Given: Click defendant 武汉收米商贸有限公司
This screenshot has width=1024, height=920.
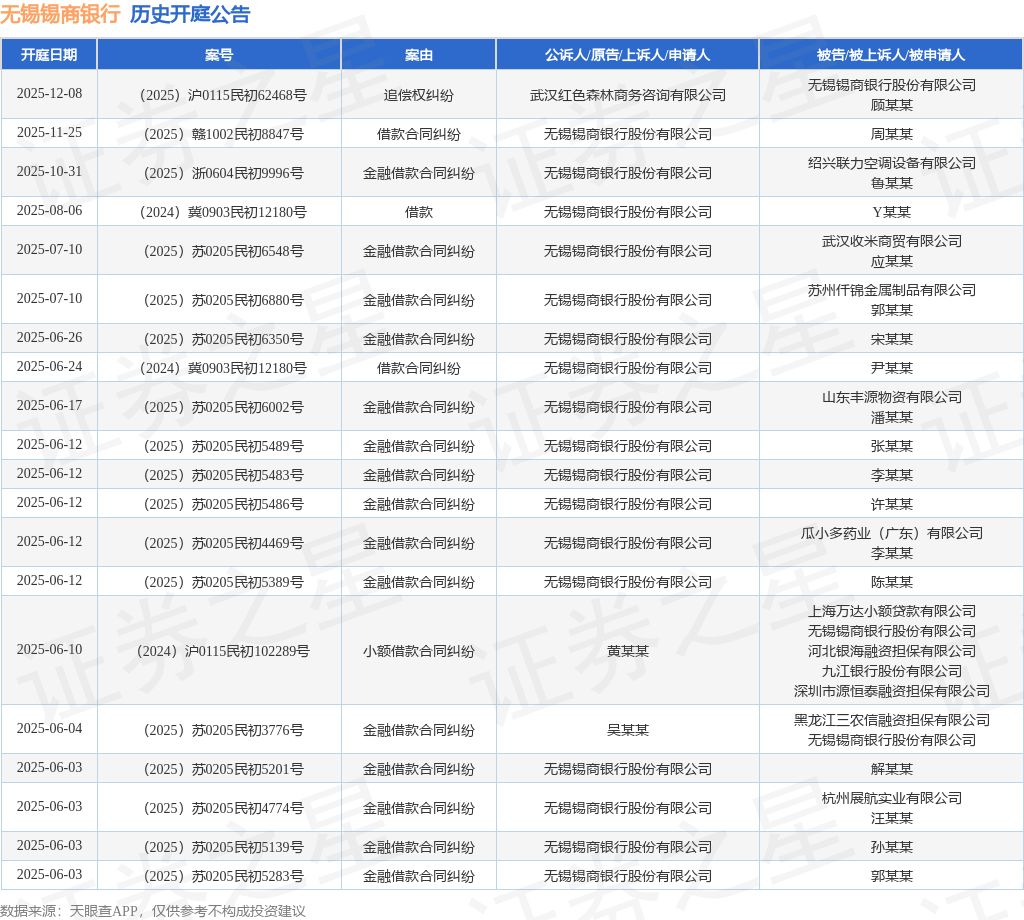Looking at the screenshot, I should (x=891, y=242).
